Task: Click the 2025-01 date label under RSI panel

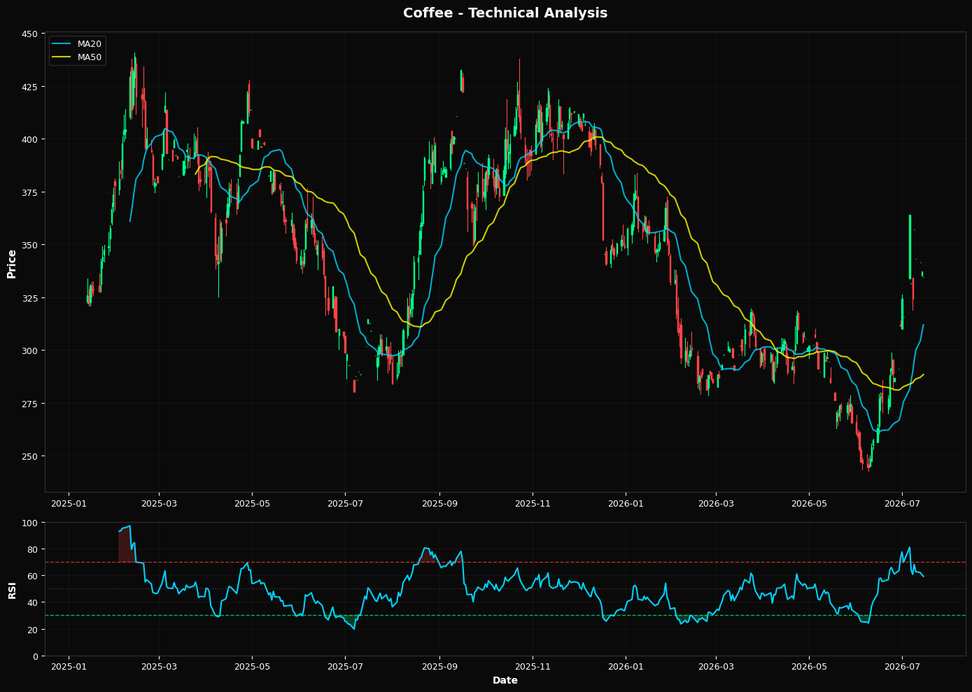Action: click(x=68, y=668)
